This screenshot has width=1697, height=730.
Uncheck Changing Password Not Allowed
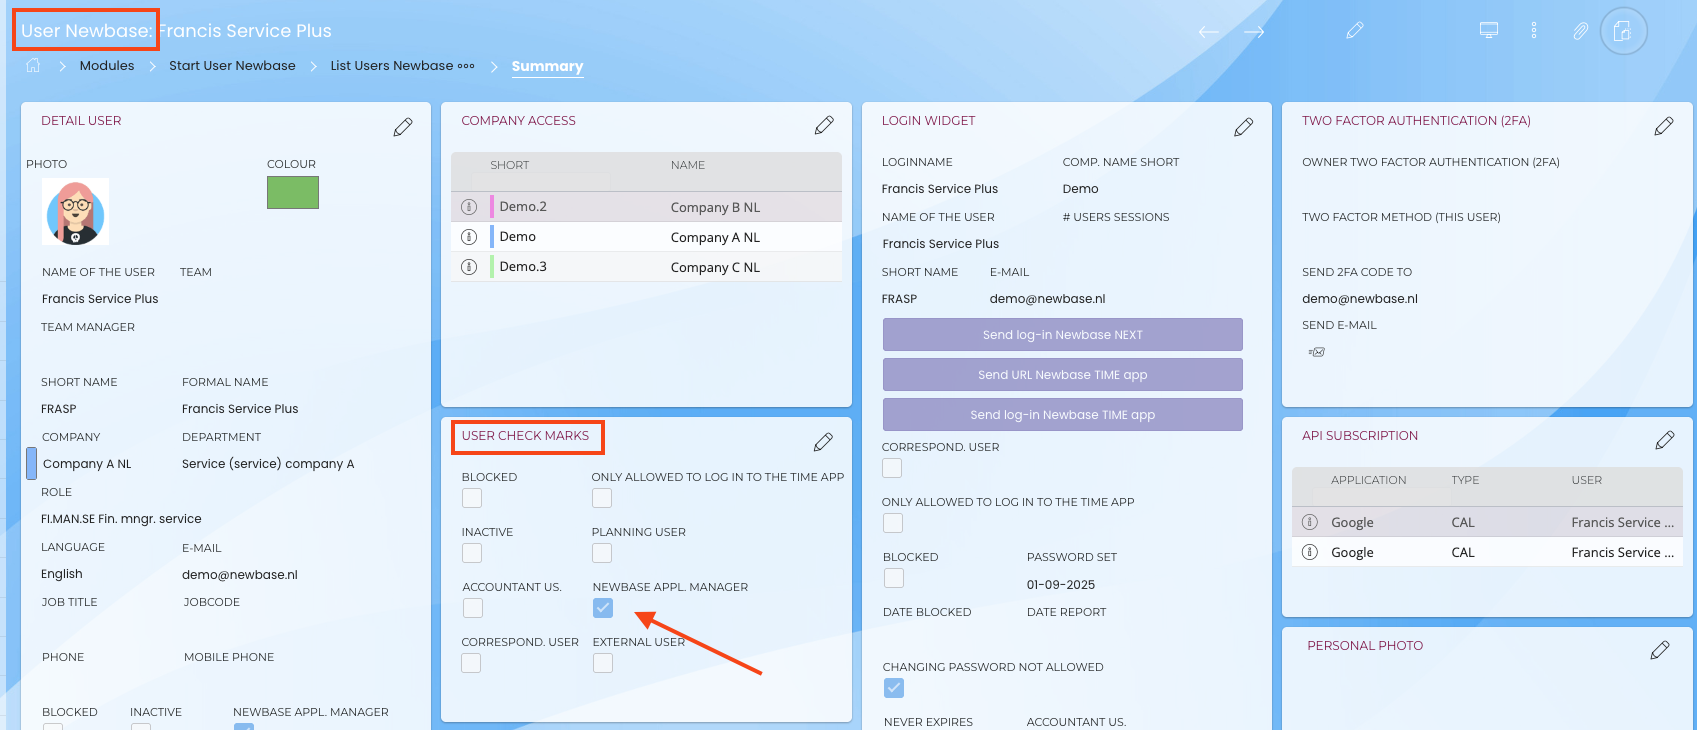pyautogui.click(x=894, y=688)
